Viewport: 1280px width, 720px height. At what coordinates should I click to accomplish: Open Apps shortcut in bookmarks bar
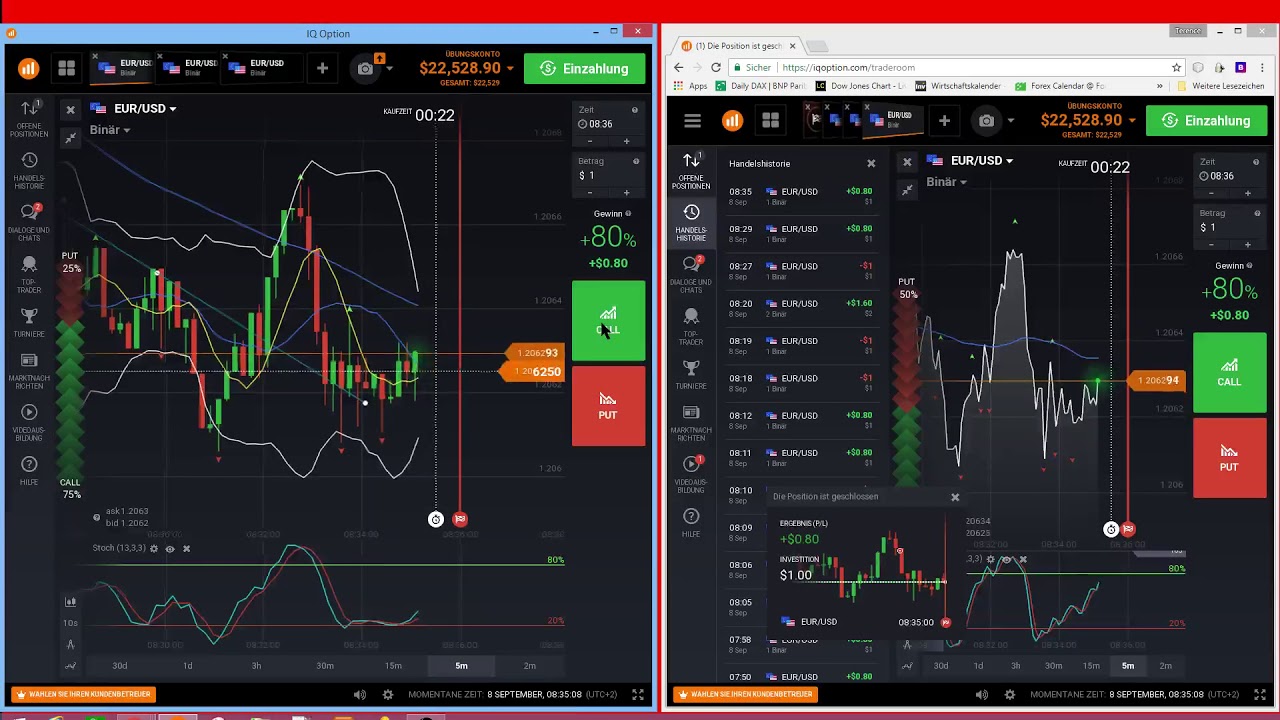coord(690,86)
